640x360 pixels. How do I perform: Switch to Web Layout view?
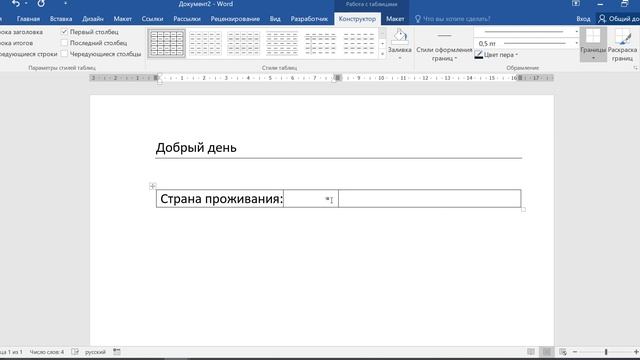pyautogui.click(x=563, y=352)
